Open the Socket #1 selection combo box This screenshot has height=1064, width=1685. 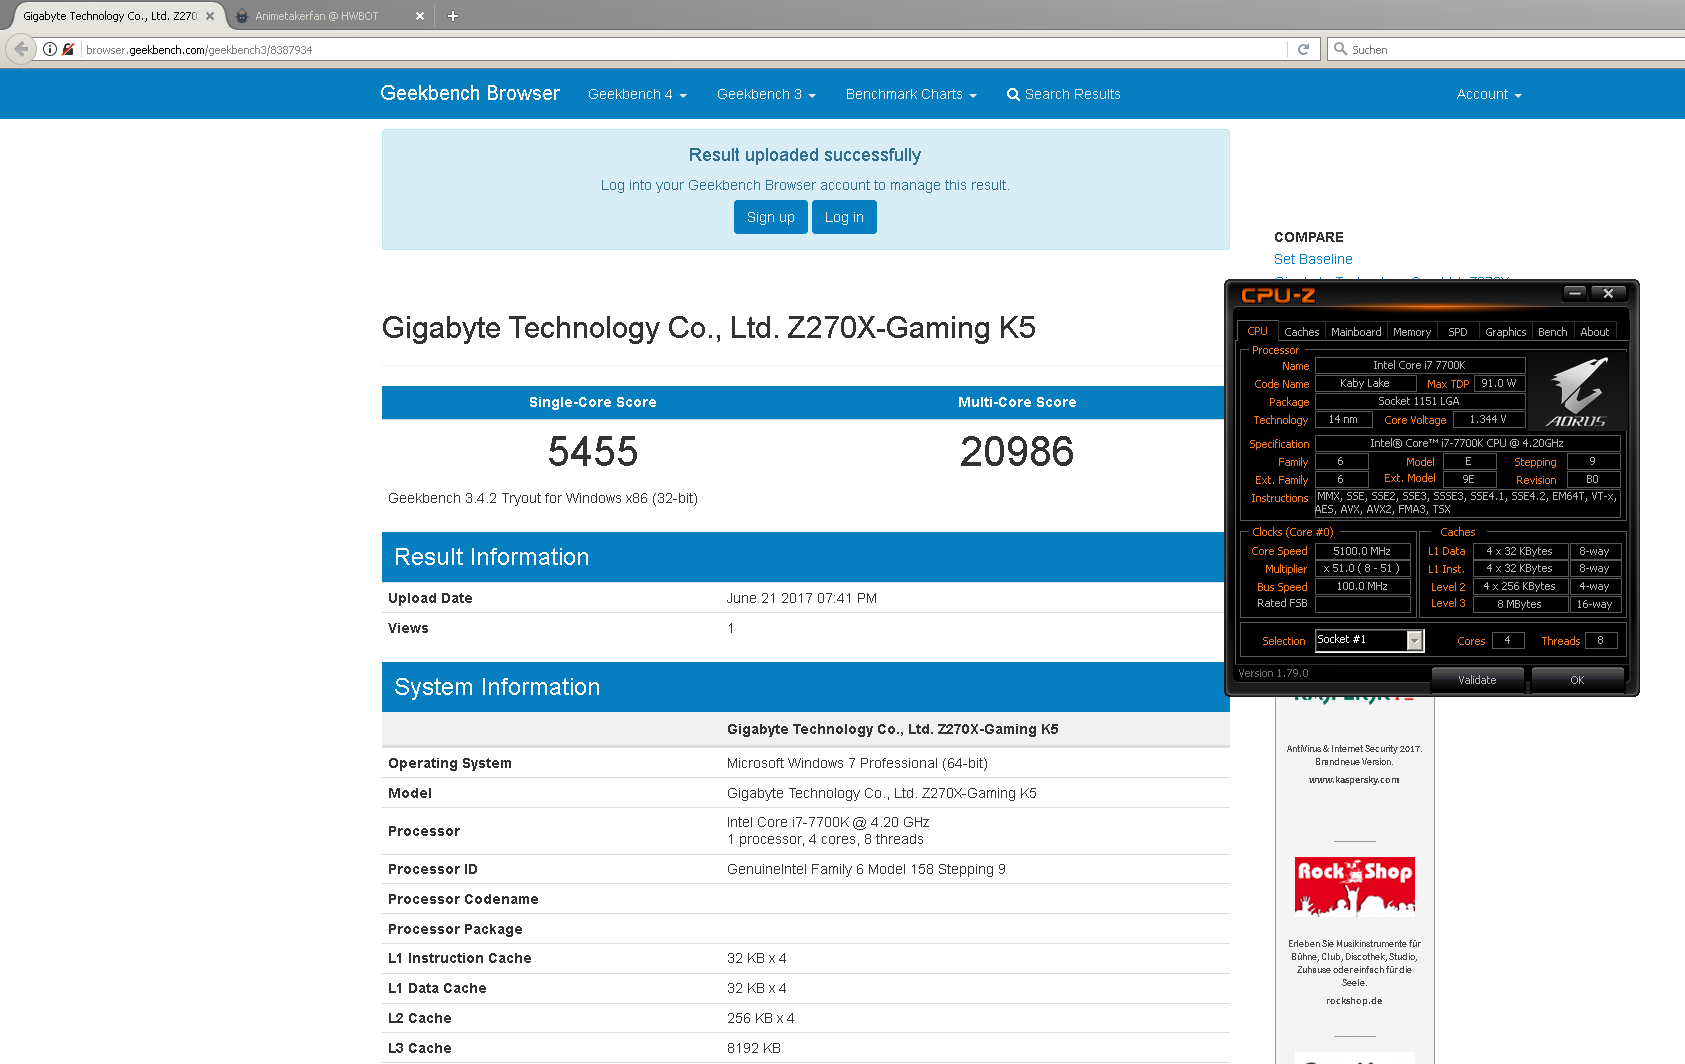click(x=1369, y=640)
